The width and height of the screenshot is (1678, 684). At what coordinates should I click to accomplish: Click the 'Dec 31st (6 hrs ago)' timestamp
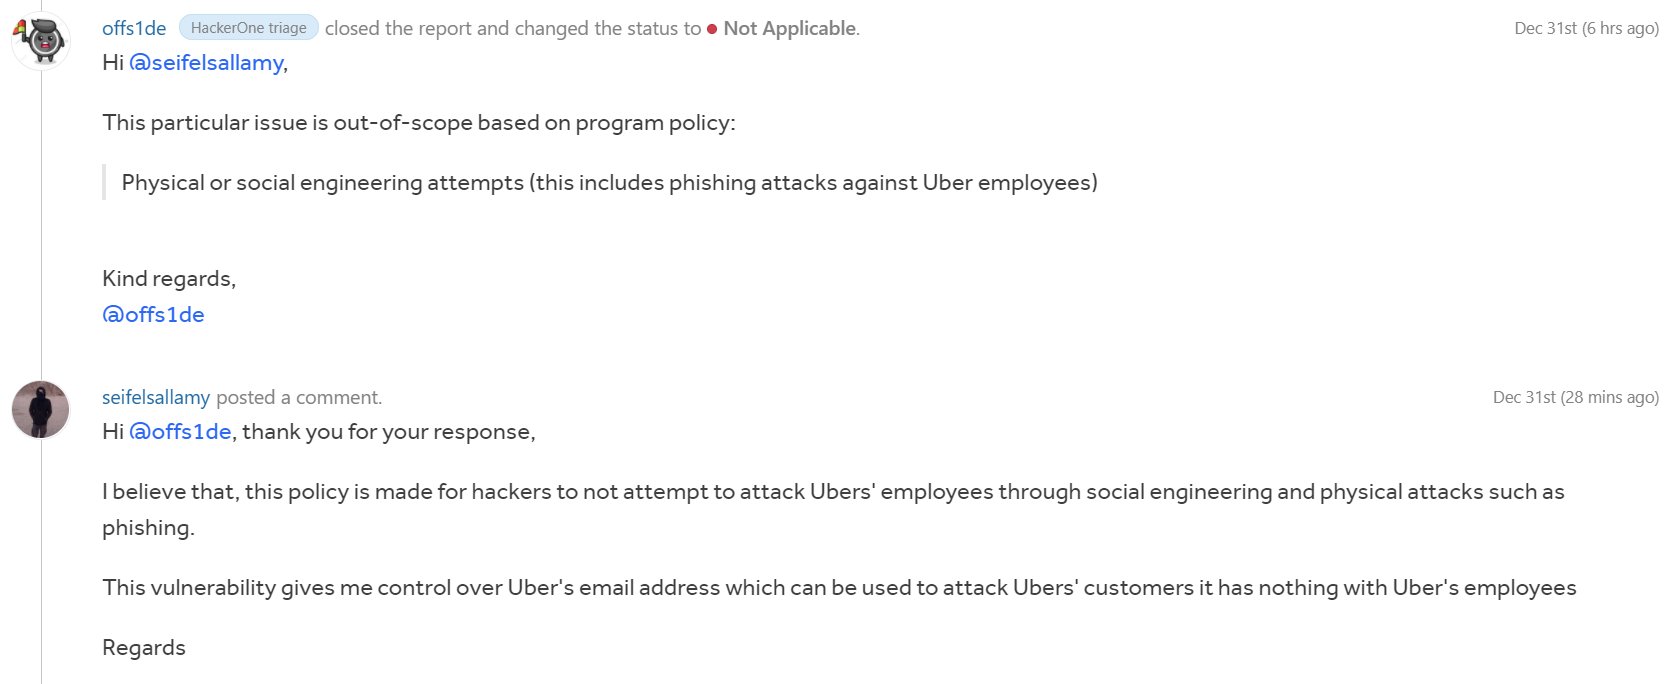coord(1586,28)
